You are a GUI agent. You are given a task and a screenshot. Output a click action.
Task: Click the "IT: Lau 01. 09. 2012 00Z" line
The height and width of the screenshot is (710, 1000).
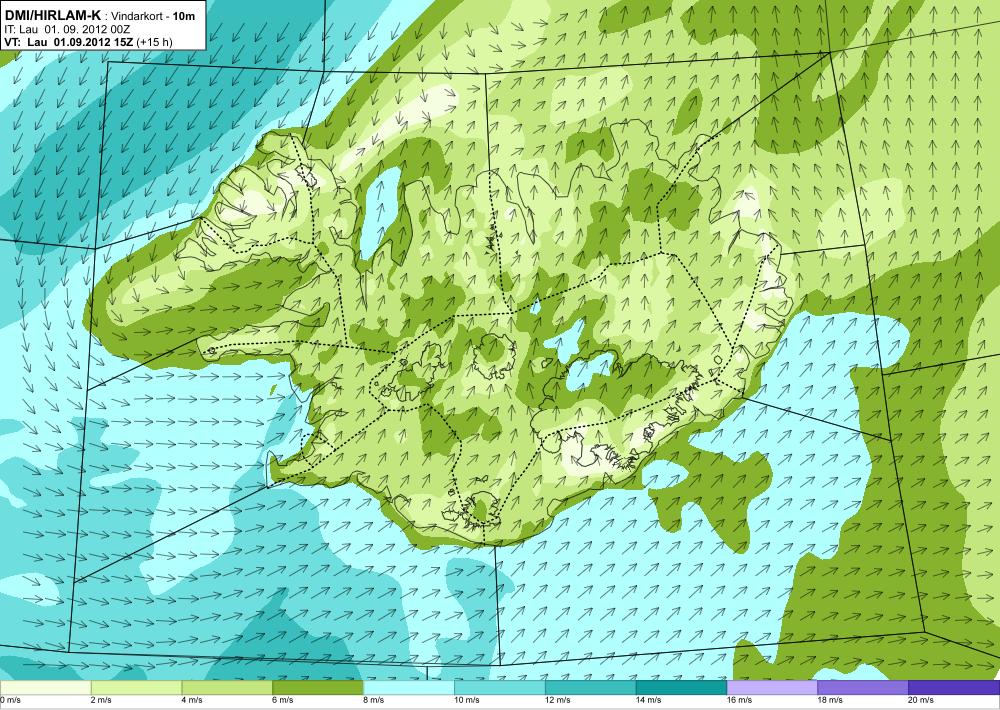(67, 29)
